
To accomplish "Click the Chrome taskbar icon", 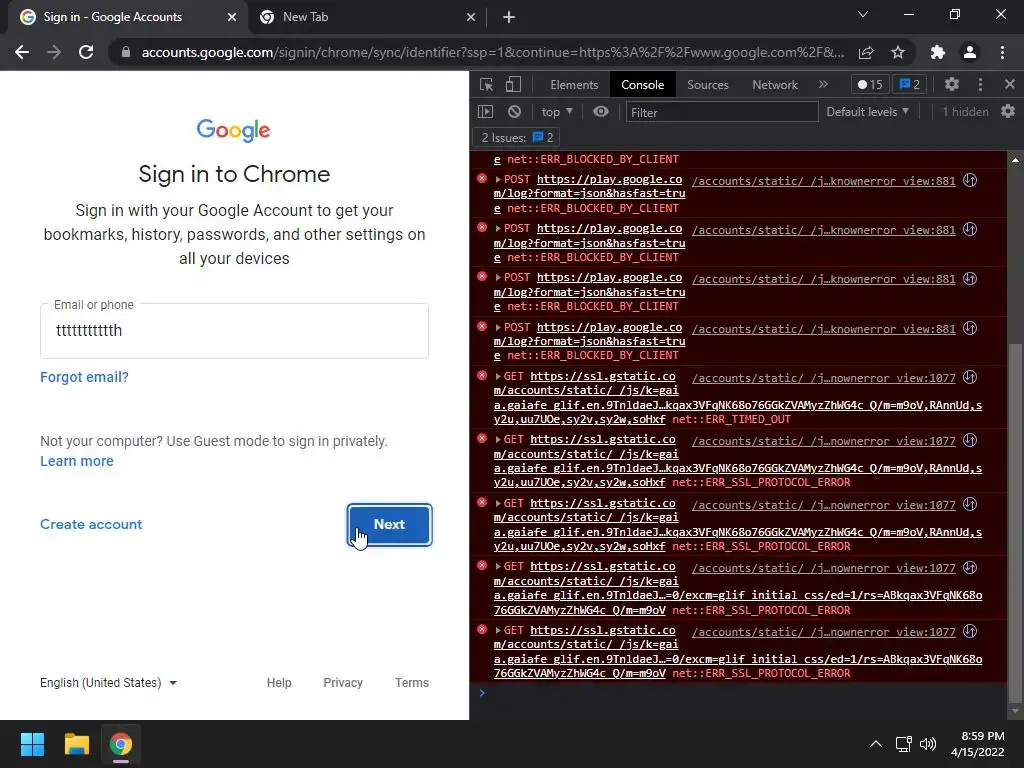I will (x=121, y=744).
